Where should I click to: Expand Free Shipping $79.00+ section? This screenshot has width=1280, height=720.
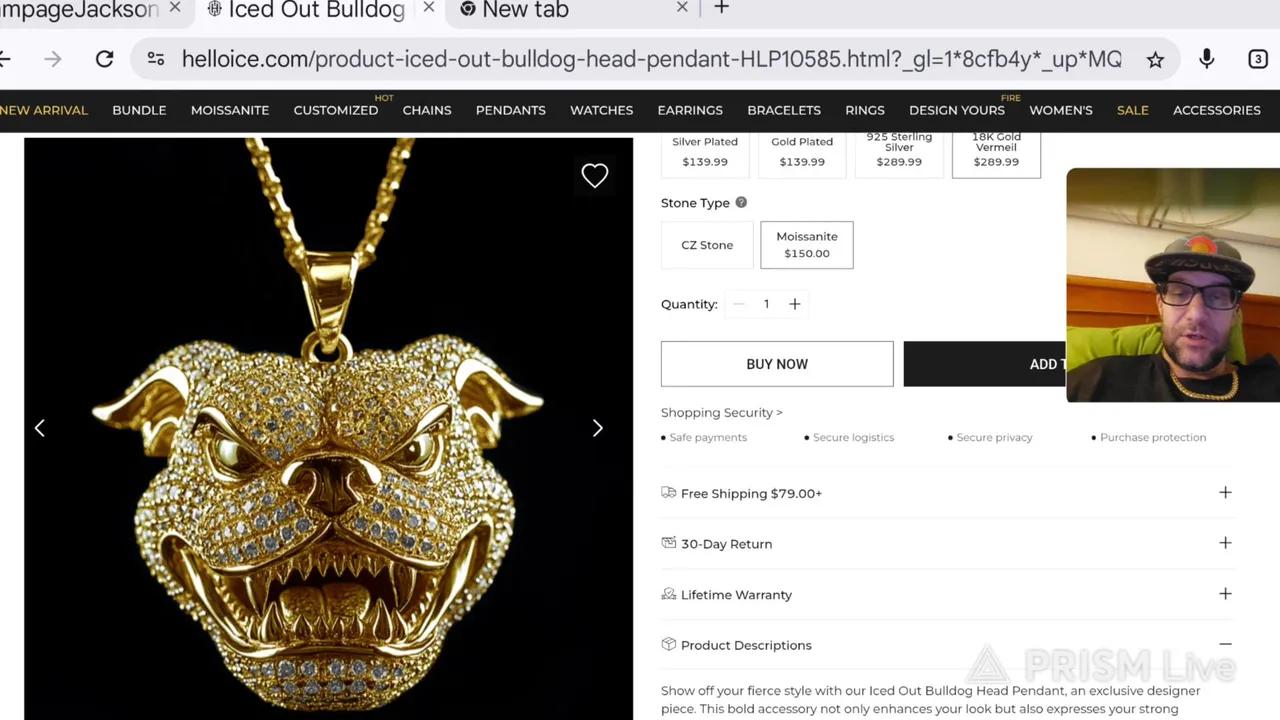pyautogui.click(x=948, y=493)
